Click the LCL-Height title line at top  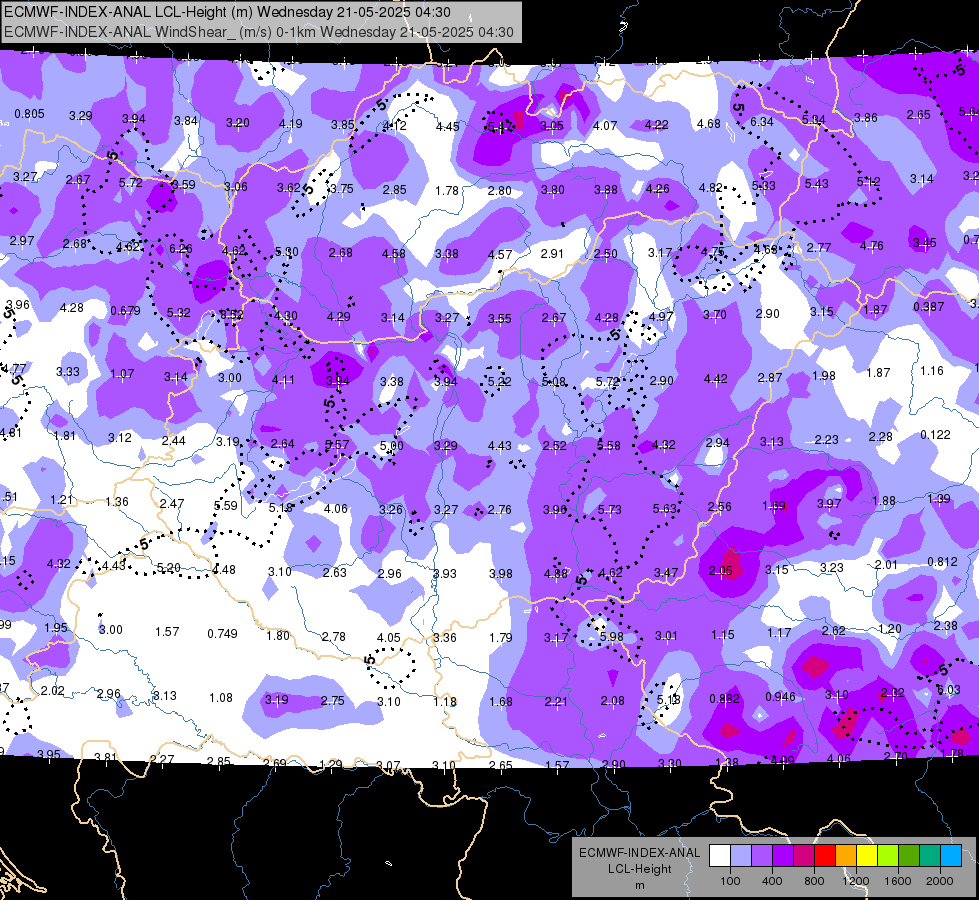point(227,12)
